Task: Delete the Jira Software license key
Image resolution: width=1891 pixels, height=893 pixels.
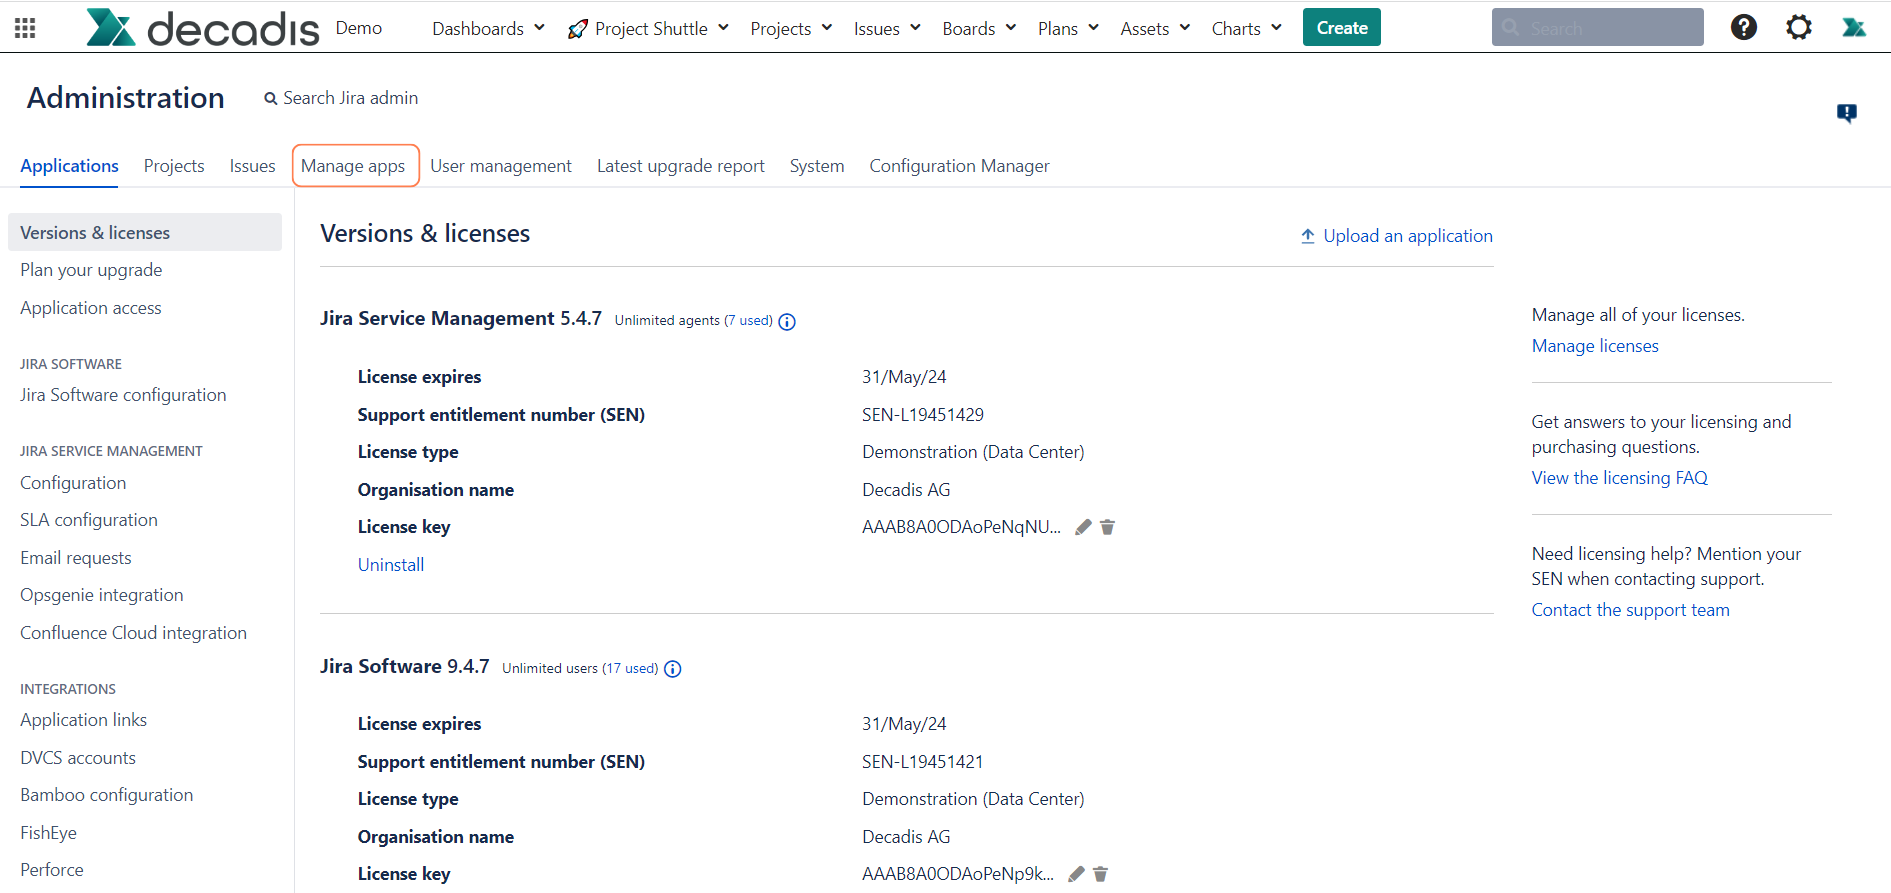Action: [x=1100, y=874]
